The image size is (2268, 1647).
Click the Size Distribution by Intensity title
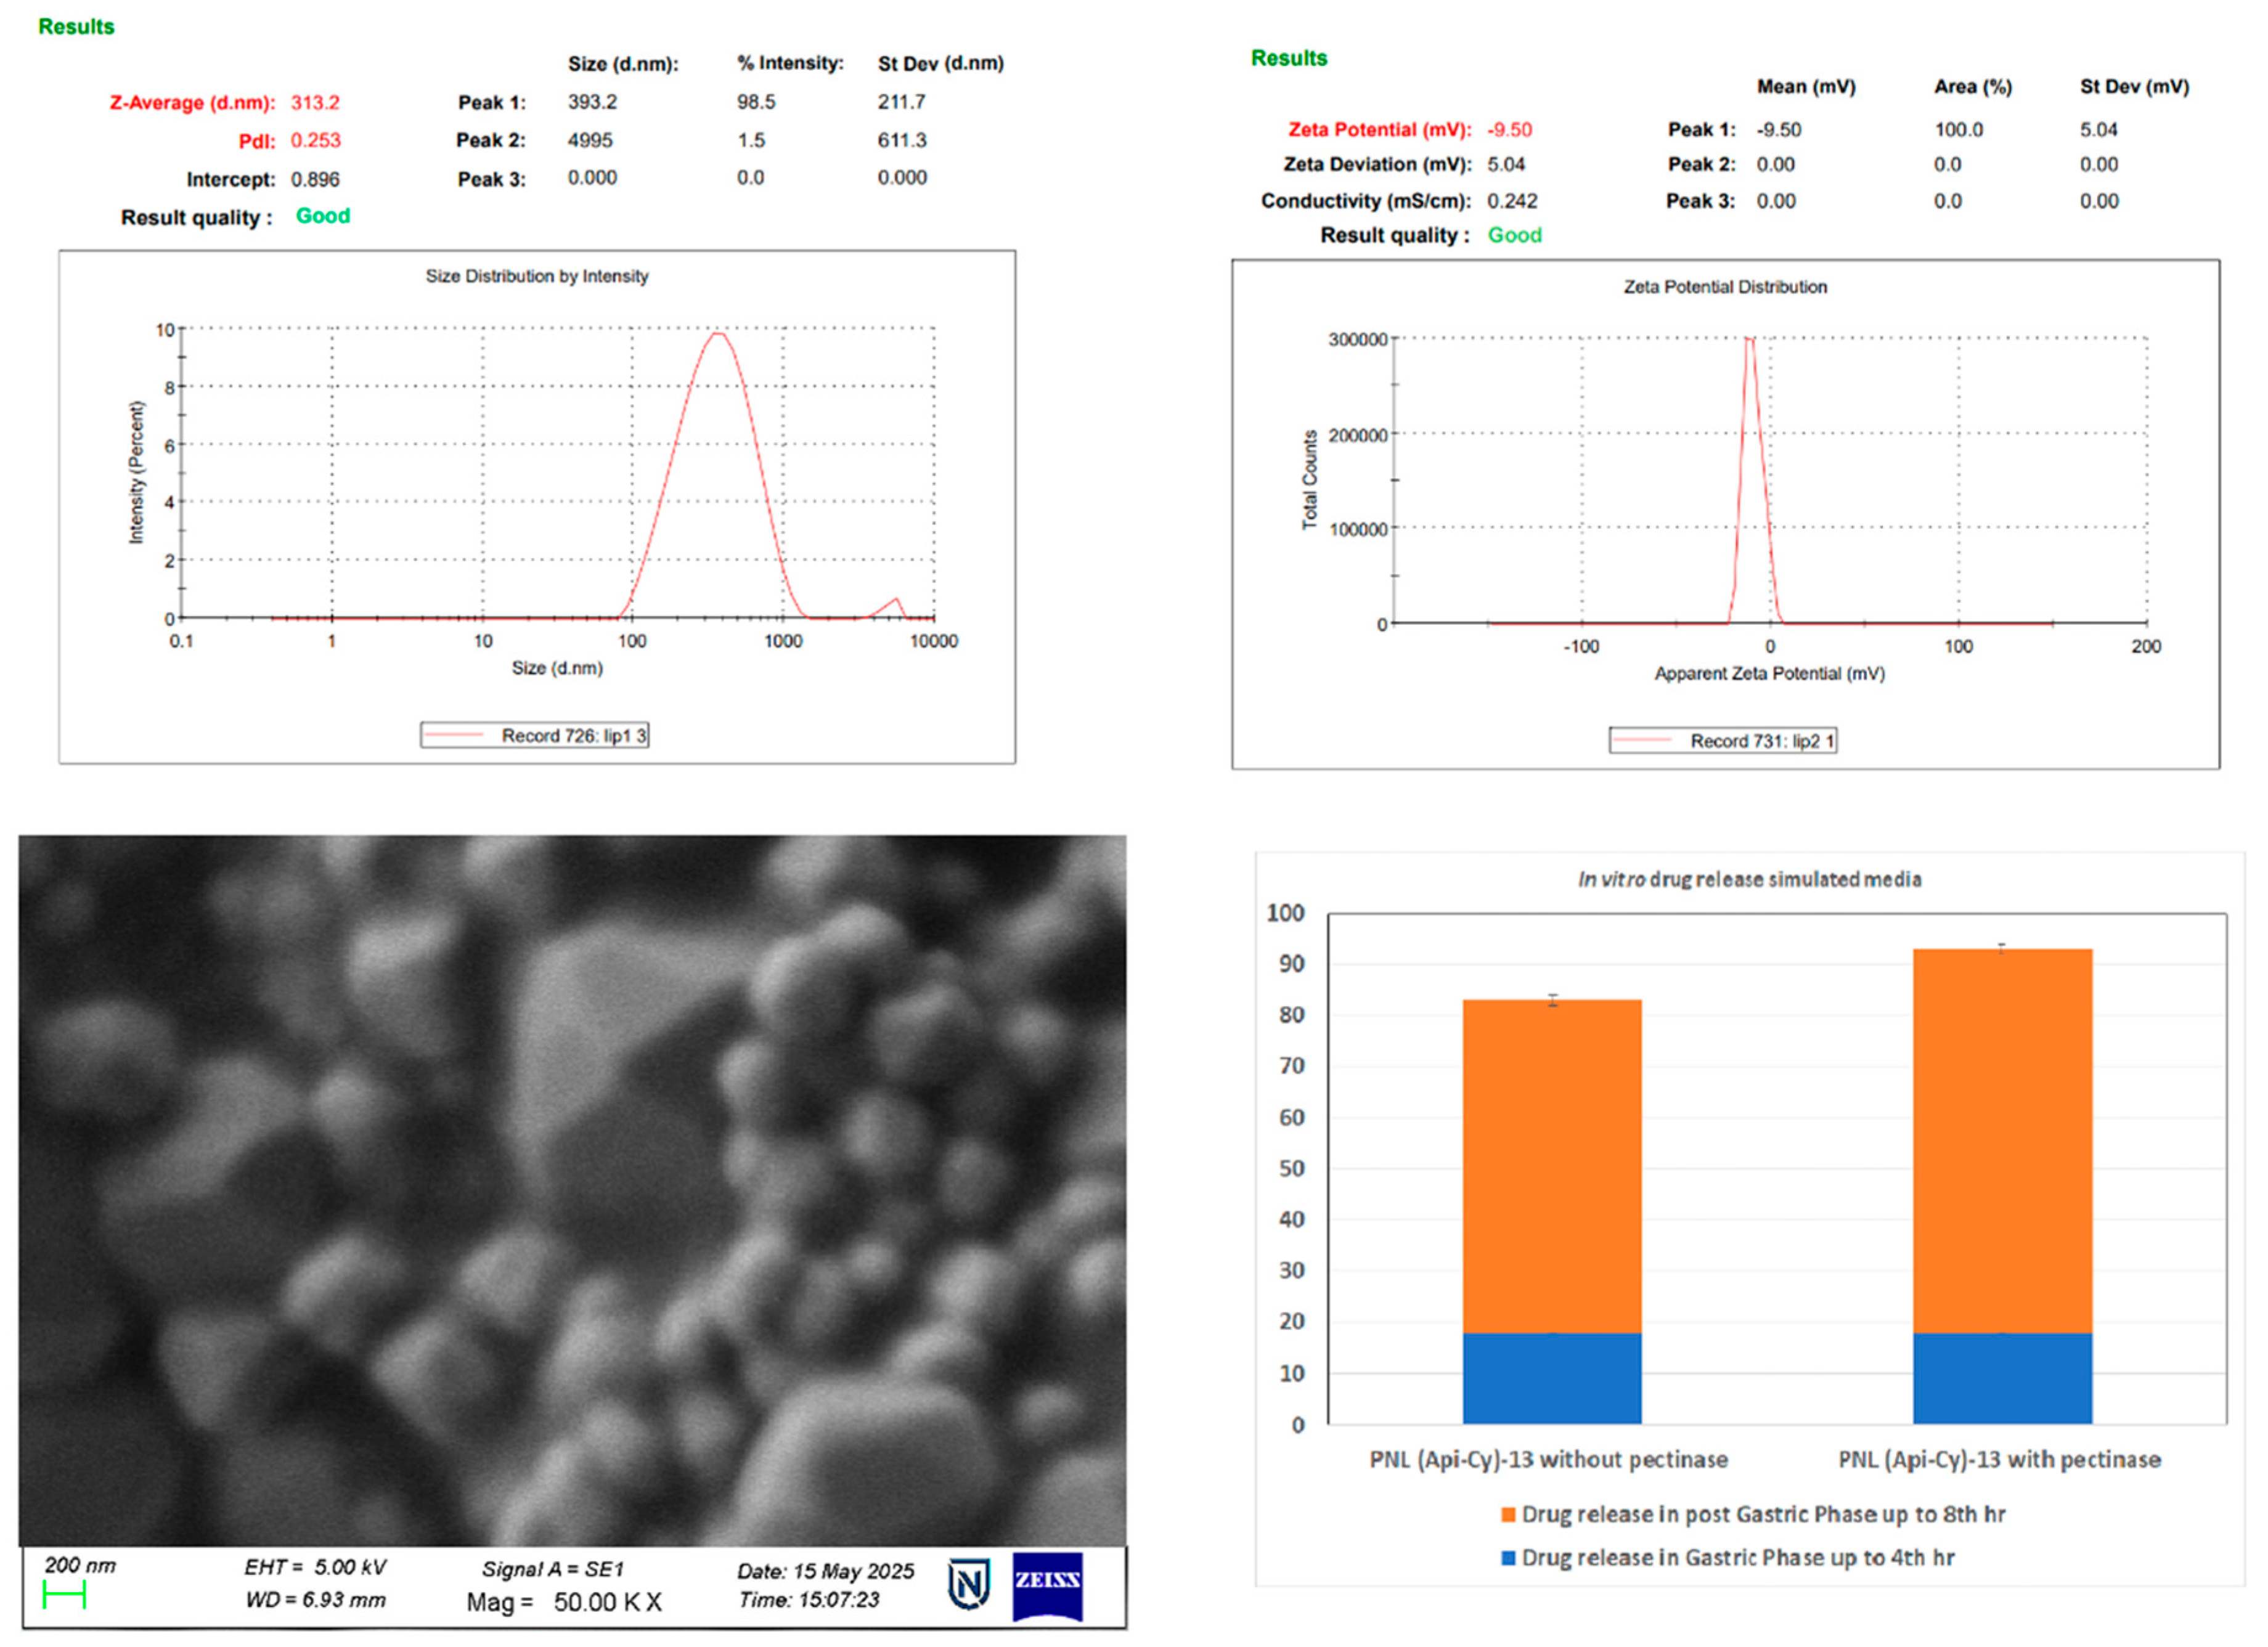[x=537, y=276]
